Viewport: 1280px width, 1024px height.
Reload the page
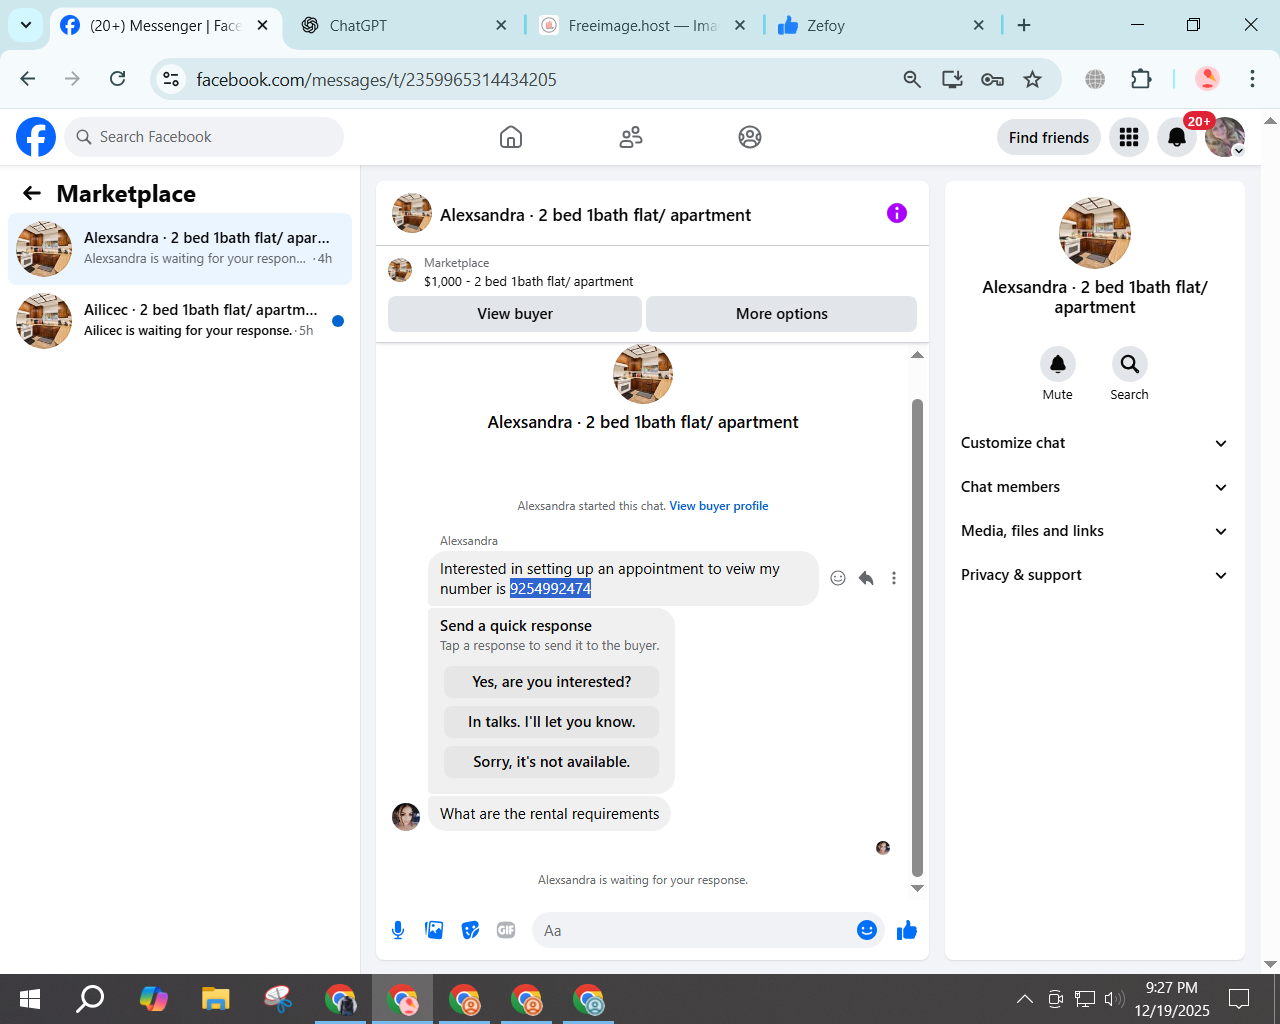(117, 79)
